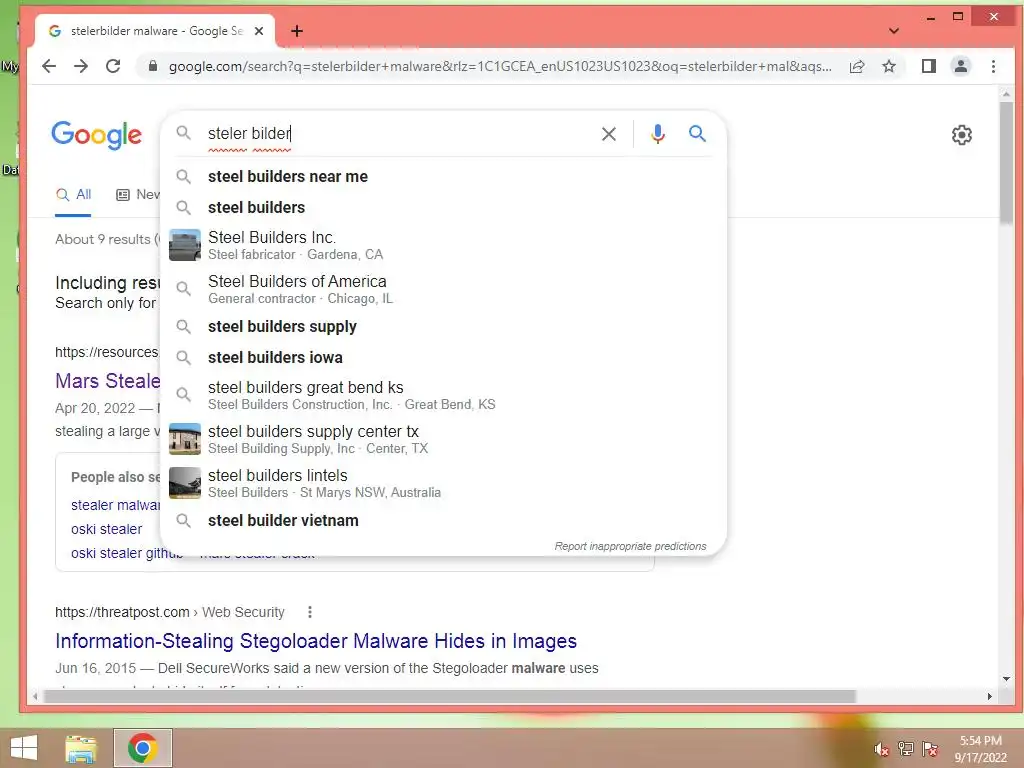The image size is (1024, 768).
Task: Click the site lock icon
Action: tap(153, 66)
